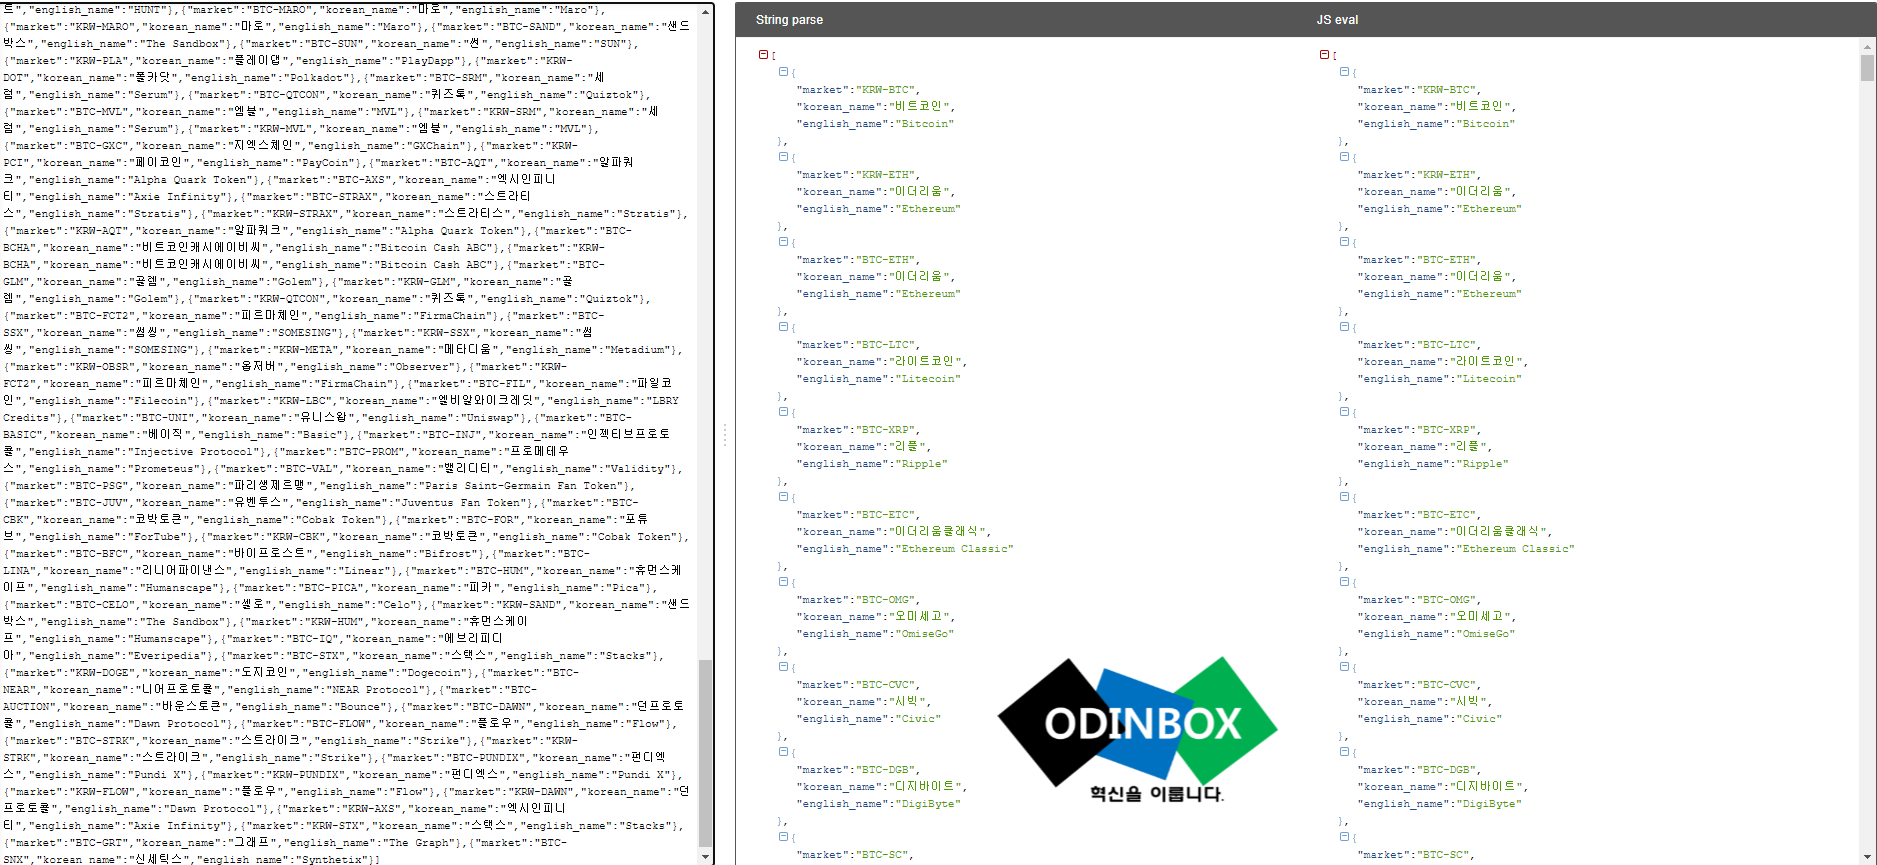Collapse the BTC-OMG object in String parse

click(x=783, y=582)
